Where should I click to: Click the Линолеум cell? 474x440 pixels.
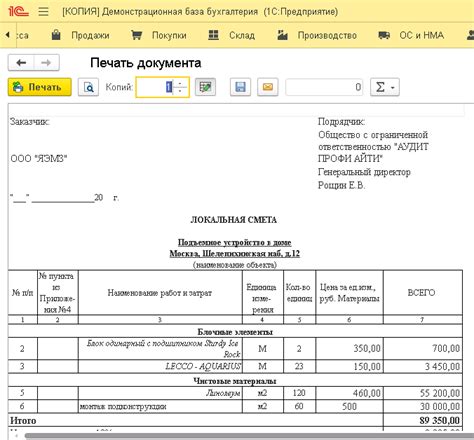click(x=160, y=393)
